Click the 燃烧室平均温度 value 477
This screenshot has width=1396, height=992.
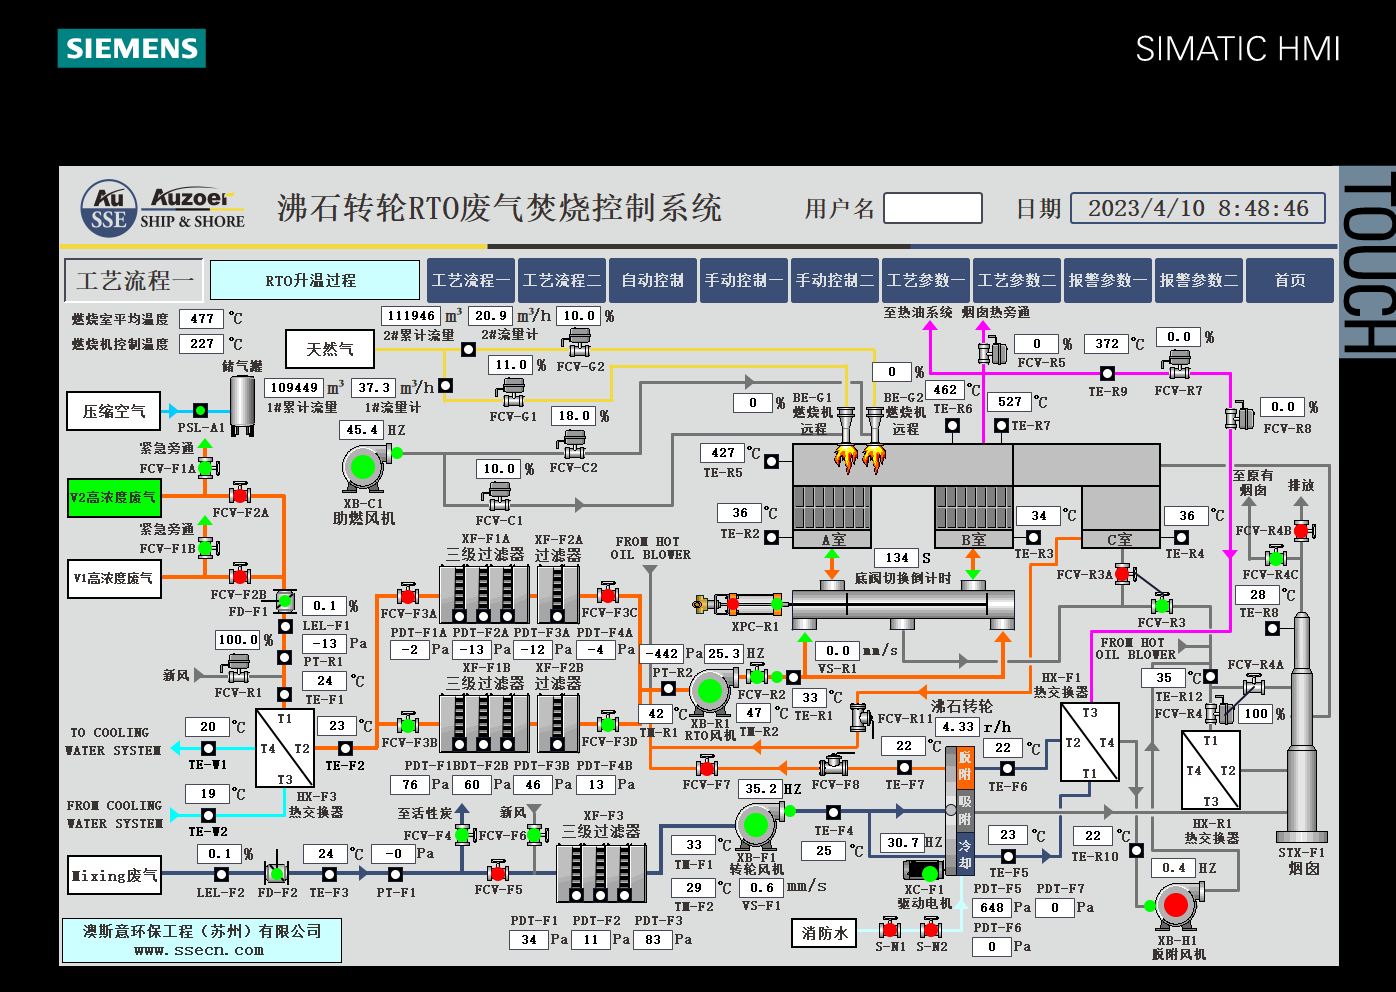[x=202, y=318]
